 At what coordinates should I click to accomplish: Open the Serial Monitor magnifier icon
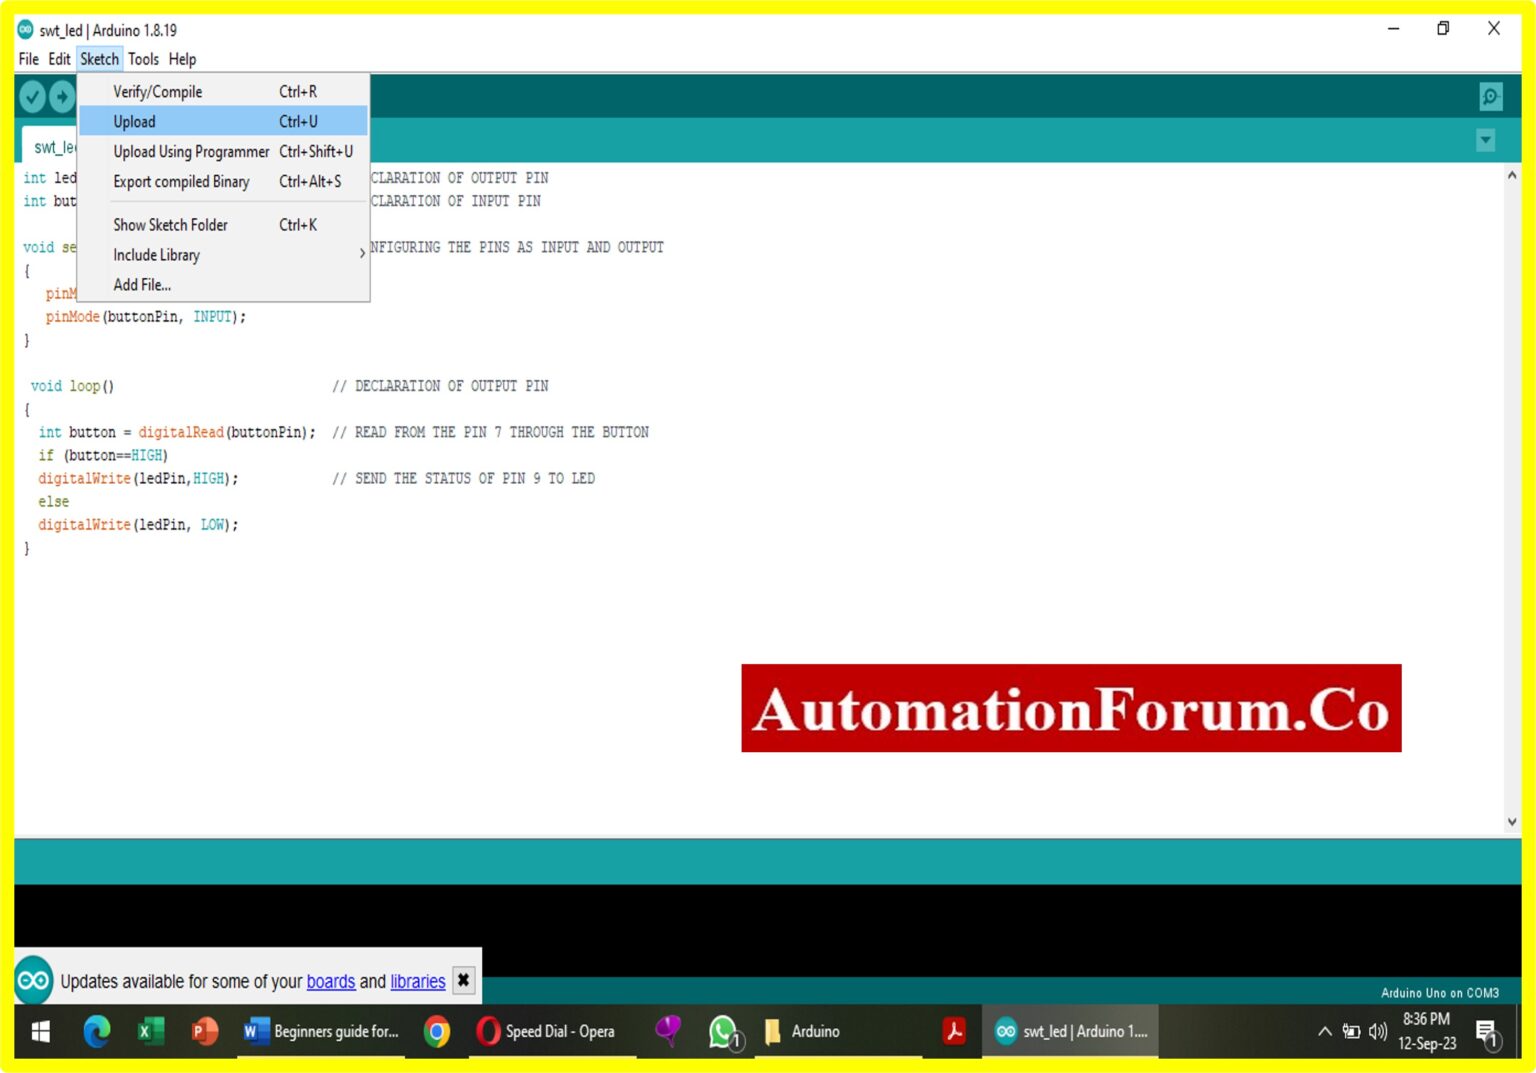(x=1489, y=95)
